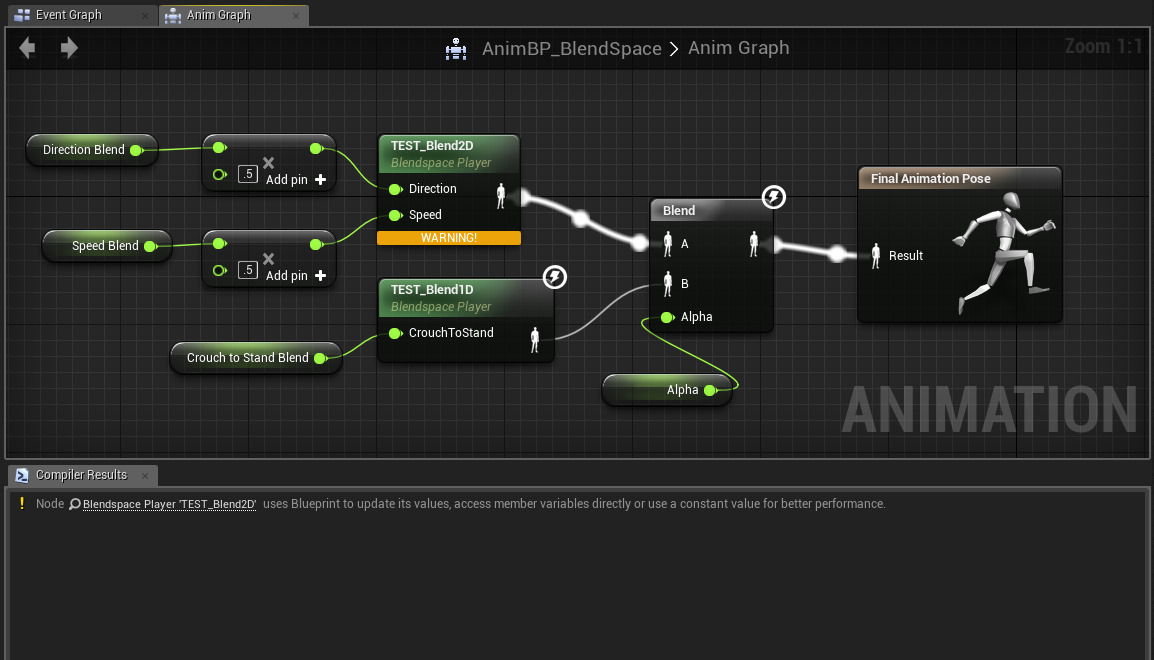This screenshot has height=660, width=1154.
Task: Click the top input pin of Speed multiply node
Action: 219,244
